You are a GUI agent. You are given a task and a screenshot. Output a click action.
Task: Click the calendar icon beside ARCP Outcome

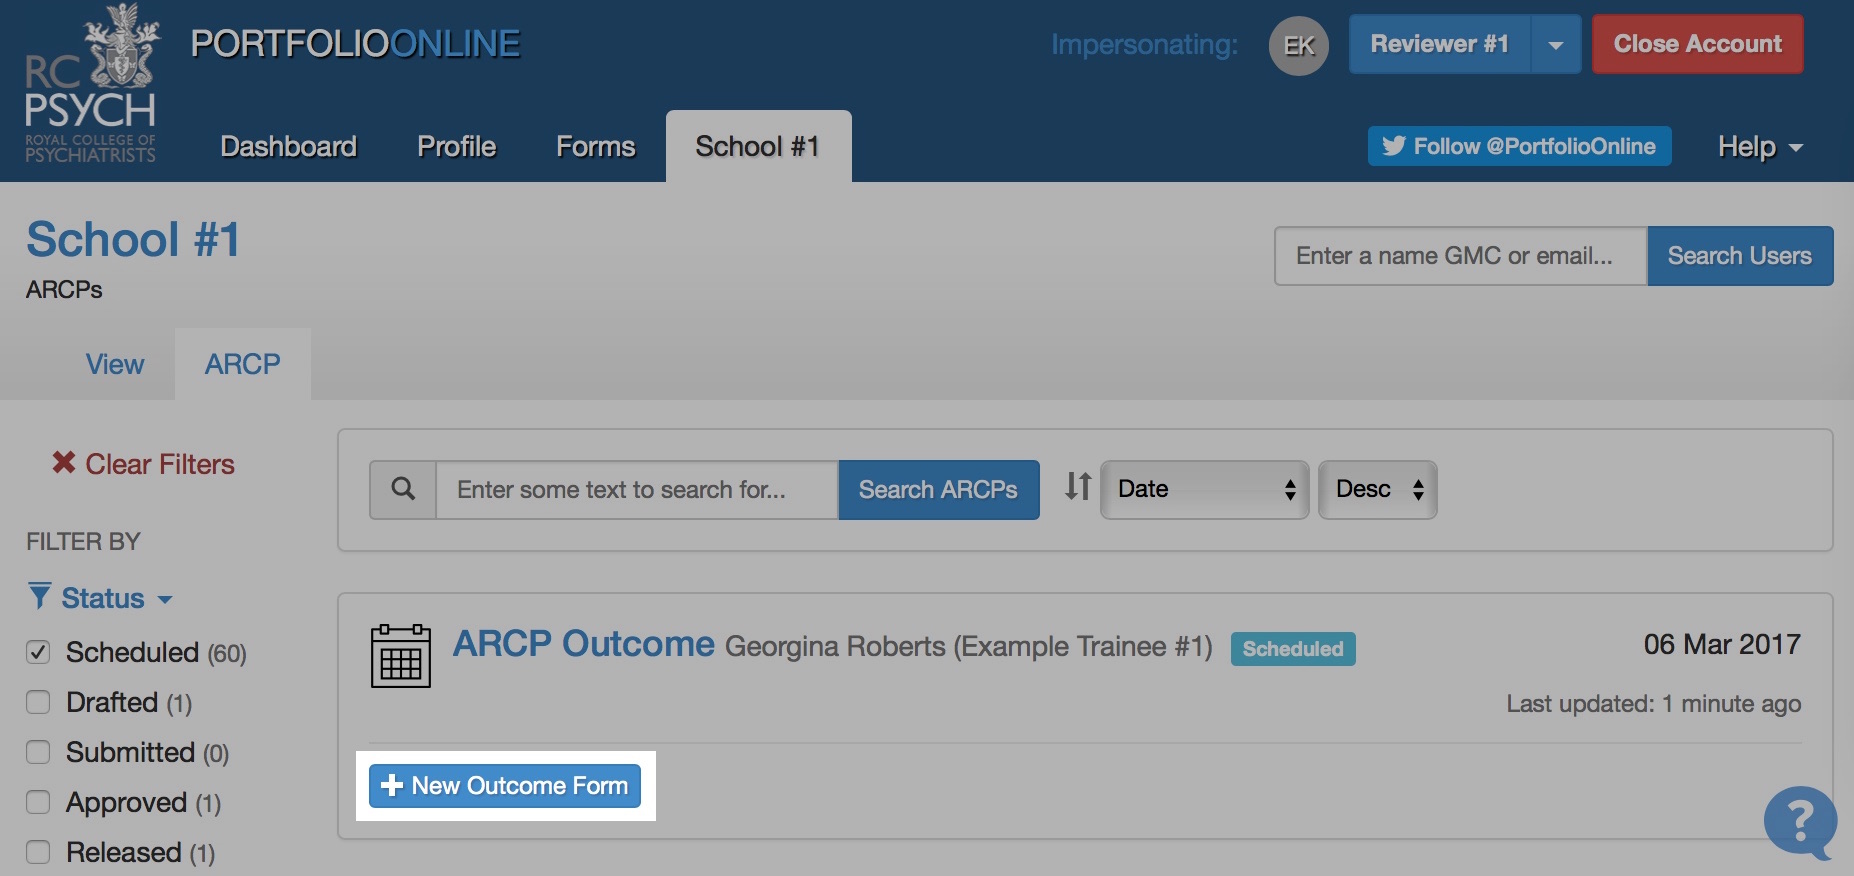point(401,656)
